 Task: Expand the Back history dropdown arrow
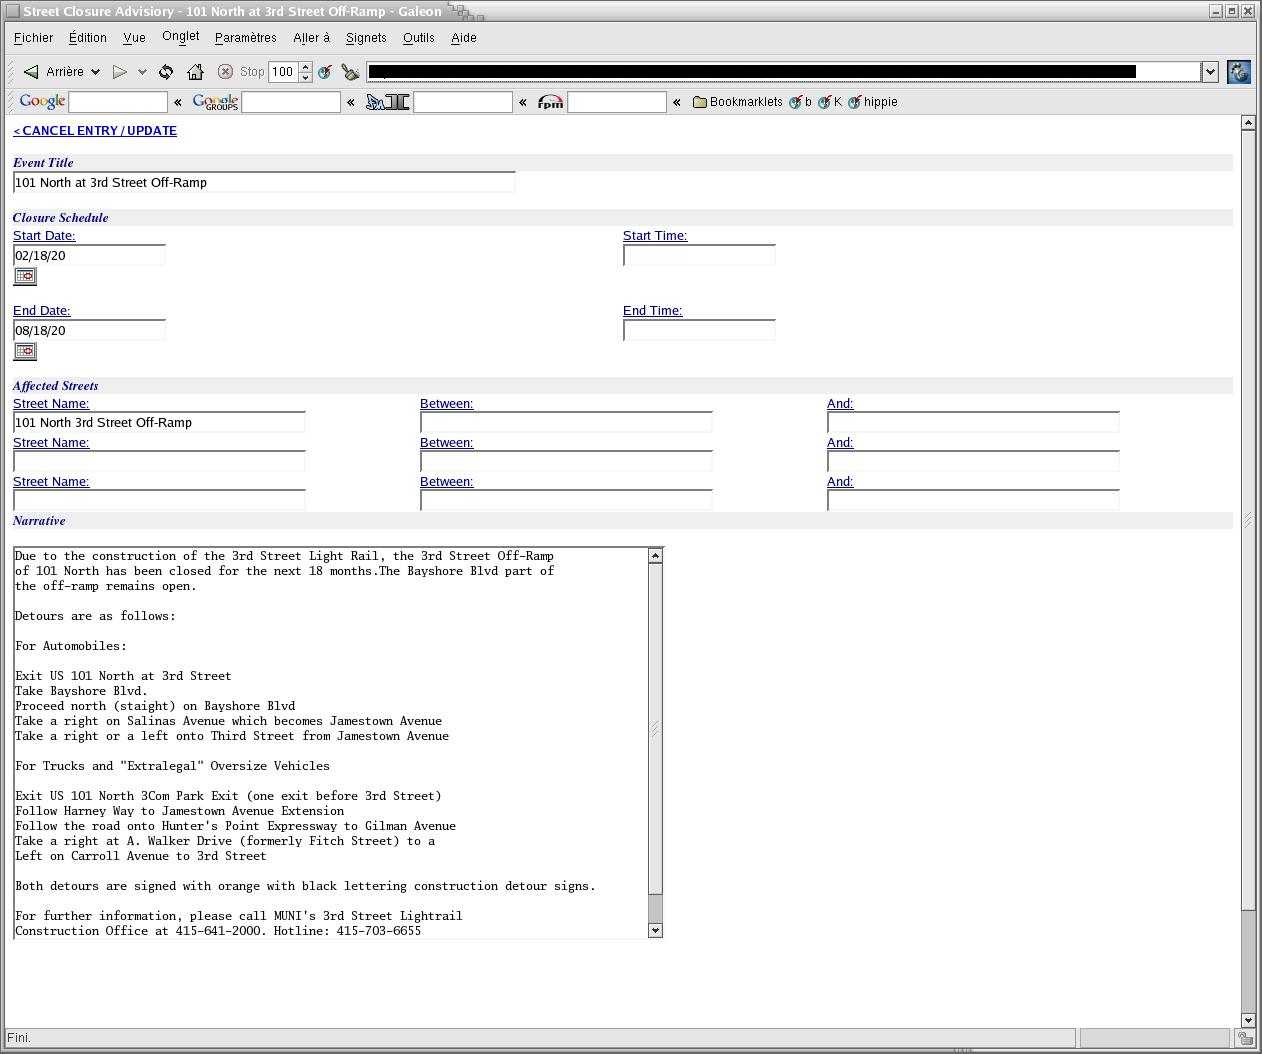point(95,72)
